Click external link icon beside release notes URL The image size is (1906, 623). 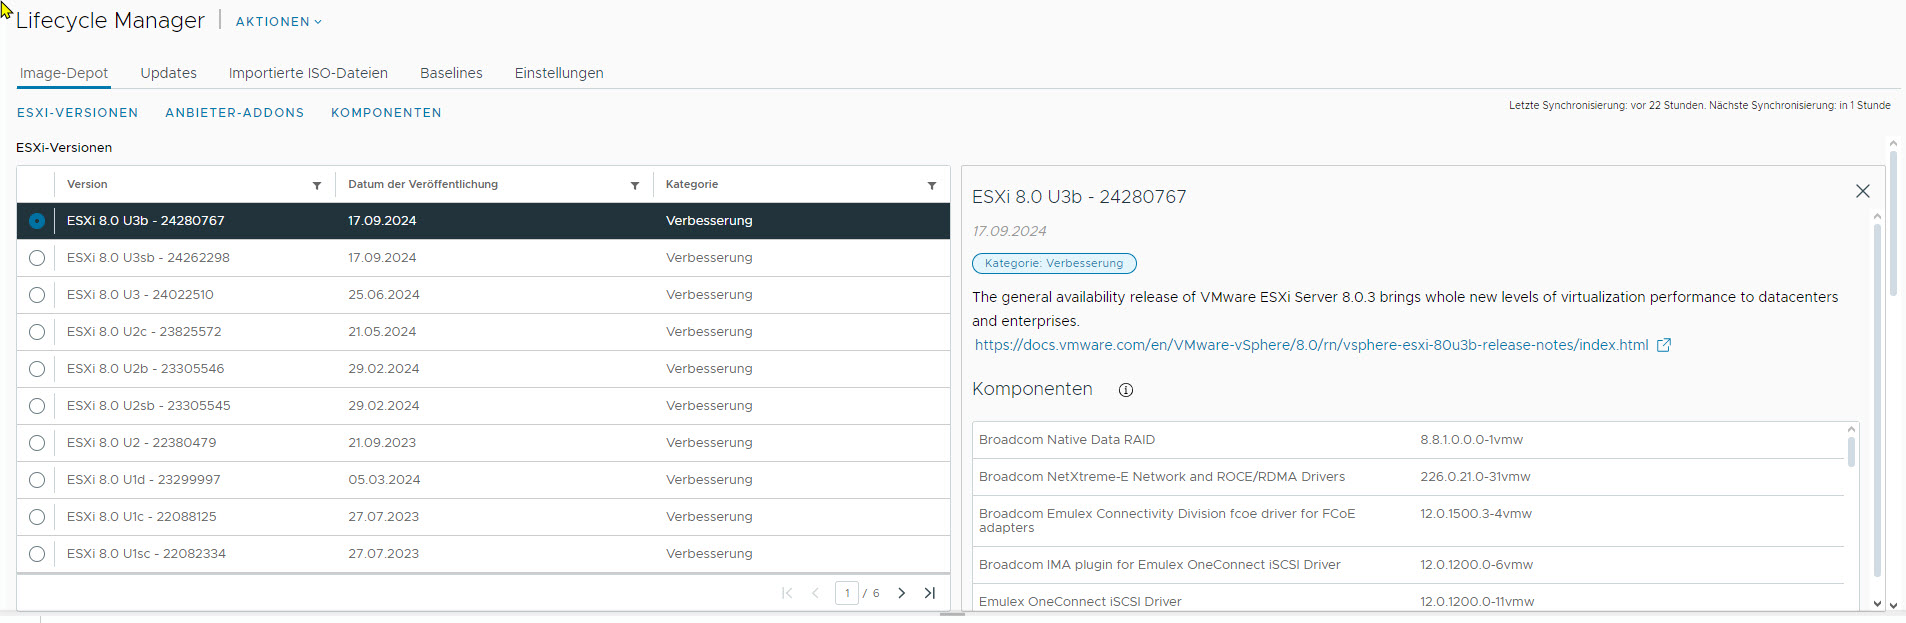pyautogui.click(x=1664, y=345)
